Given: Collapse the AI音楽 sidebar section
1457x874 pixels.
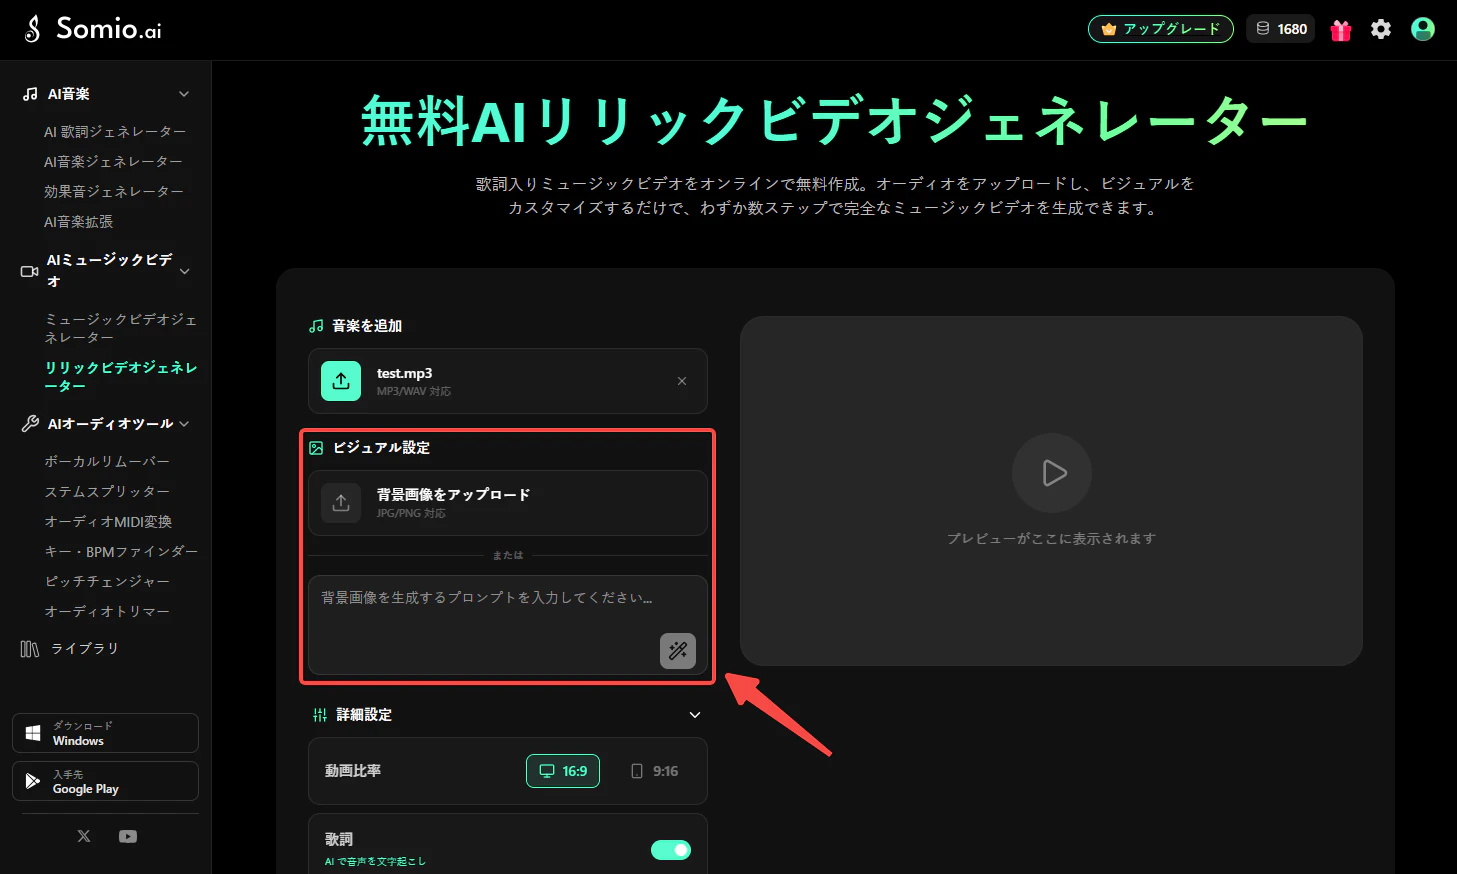Looking at the screenshot, I should click(184, 94).
